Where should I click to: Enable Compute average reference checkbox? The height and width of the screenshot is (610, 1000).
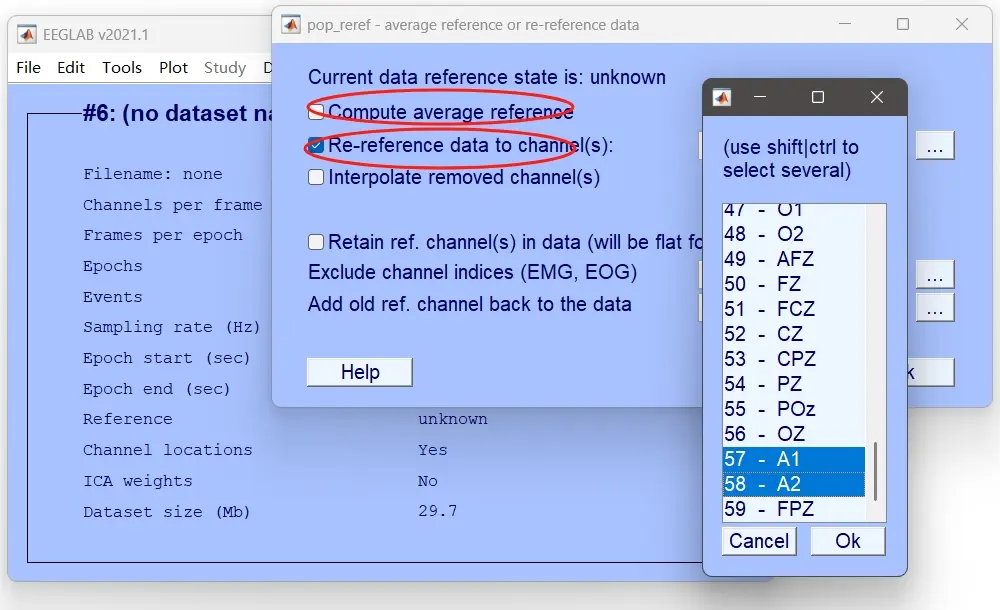pos(316,112)
